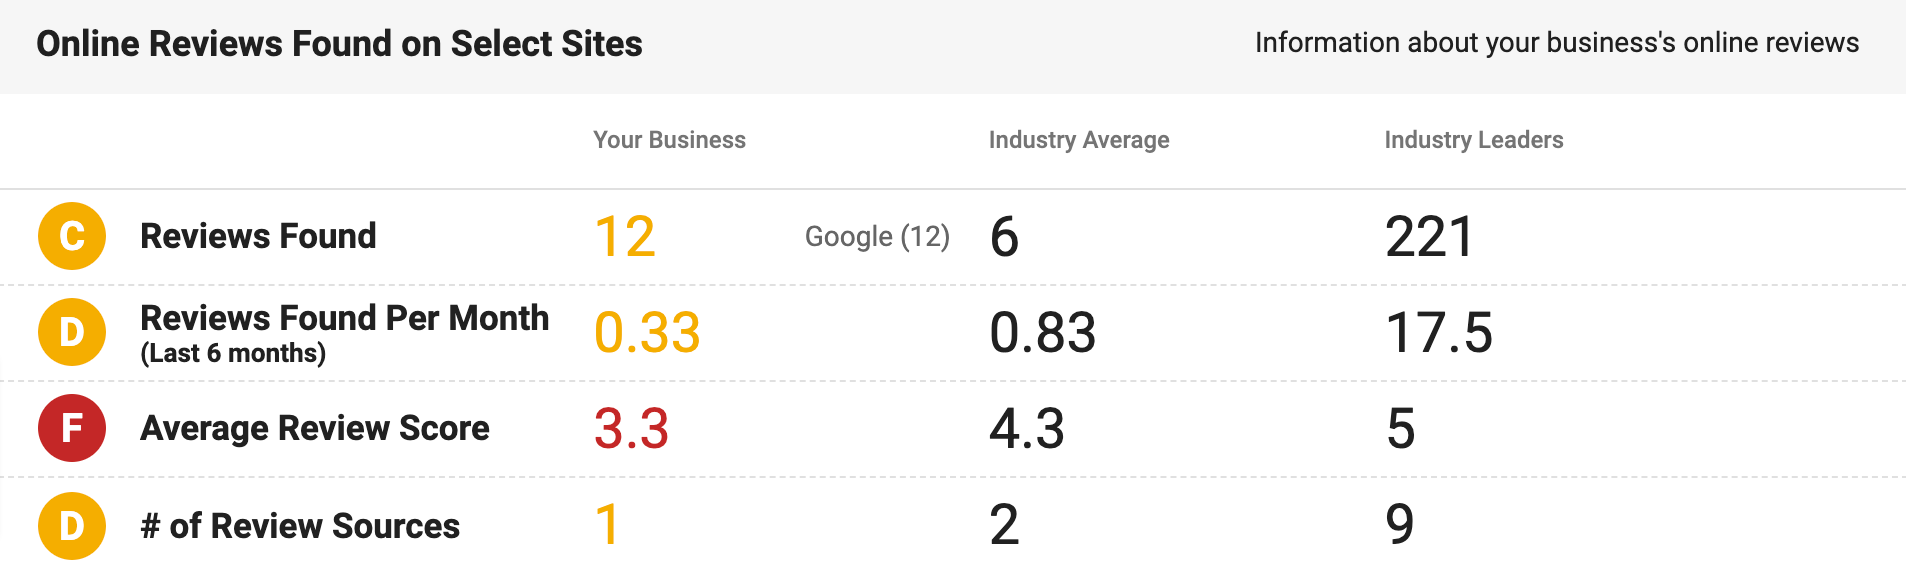Click the Average Review Score label

[x=315, y=428]
